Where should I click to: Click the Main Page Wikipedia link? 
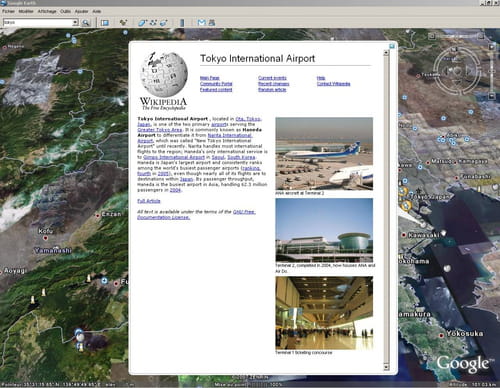coord(210,78)
